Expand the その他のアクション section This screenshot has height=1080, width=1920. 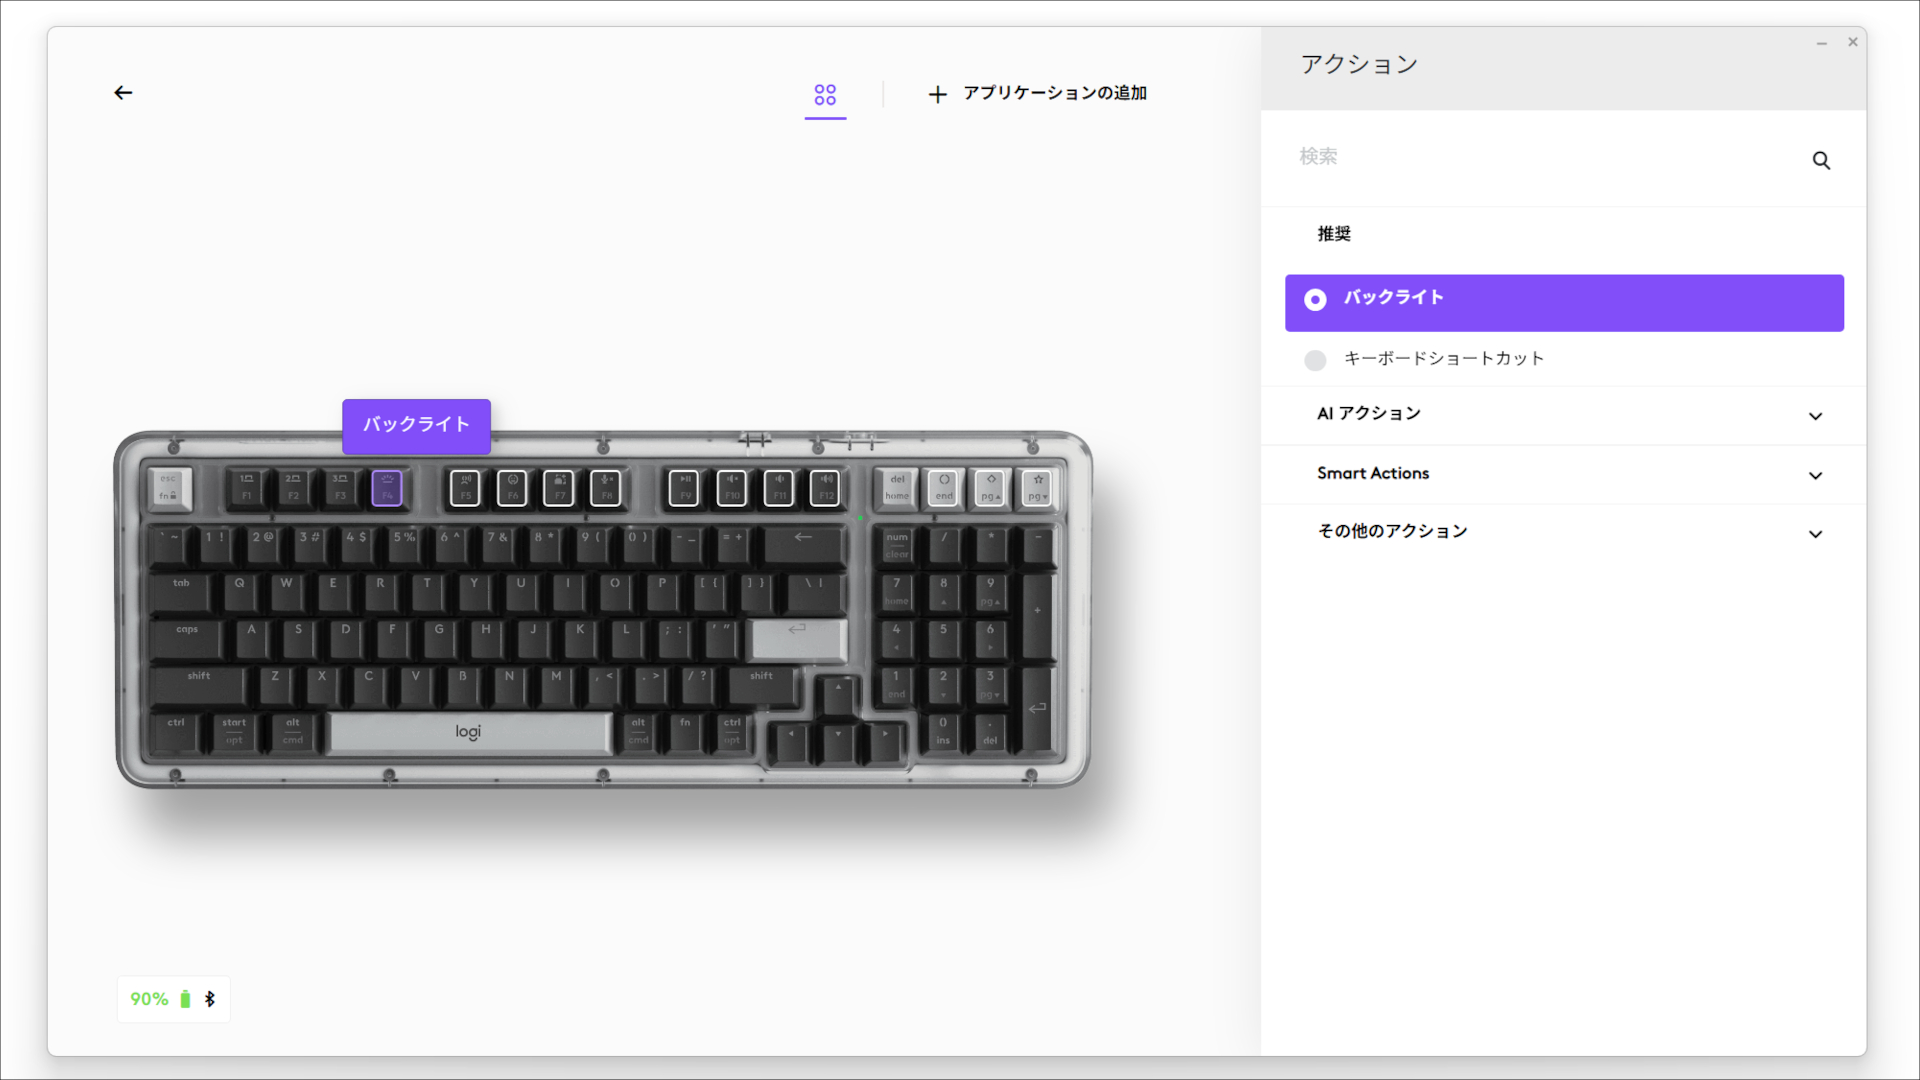[x=1564, y=532]
